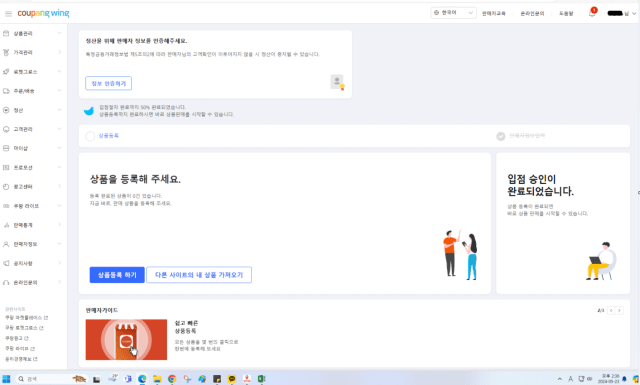Click the 온라인문의 headset icon
This screenshot has width=640, height=385.
[x=6, y=283]
